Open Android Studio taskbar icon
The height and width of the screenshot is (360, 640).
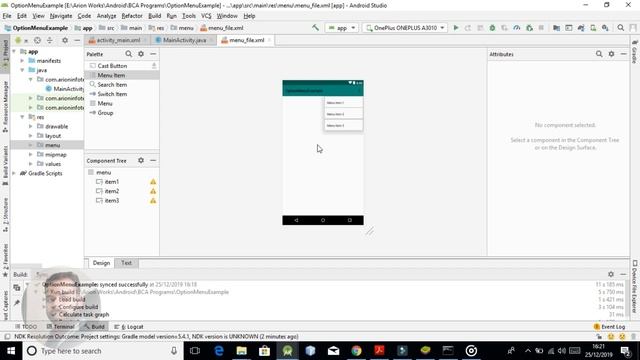[287, 351]
